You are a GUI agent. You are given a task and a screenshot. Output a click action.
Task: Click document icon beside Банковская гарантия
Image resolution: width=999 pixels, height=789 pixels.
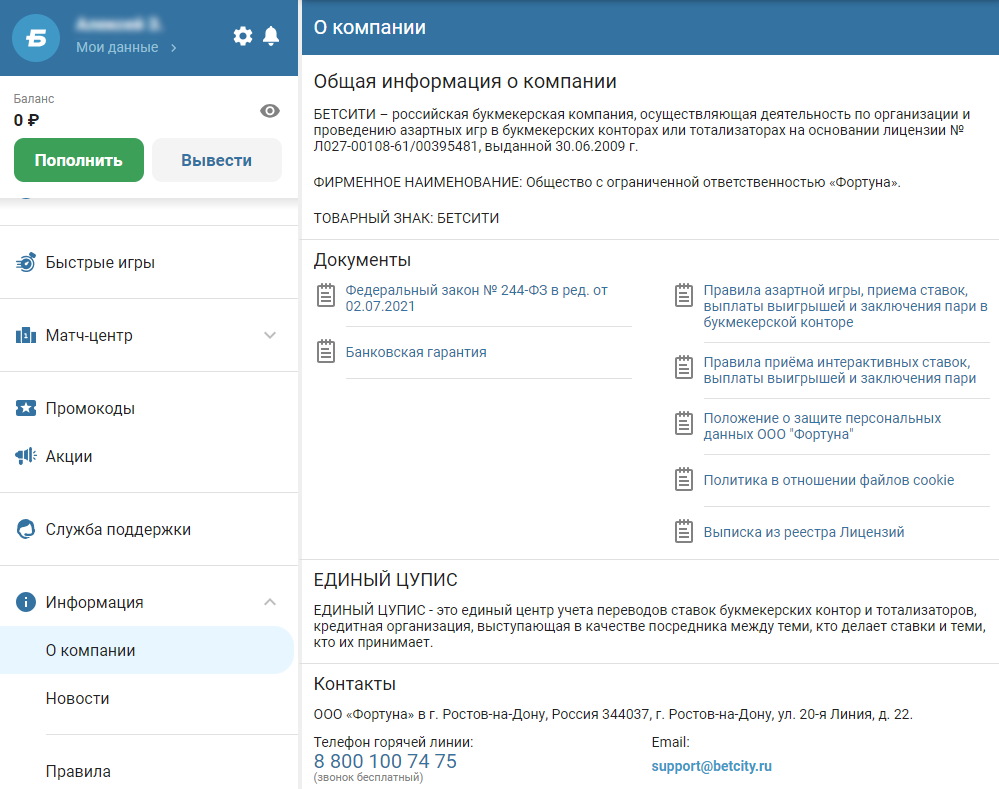326,351
